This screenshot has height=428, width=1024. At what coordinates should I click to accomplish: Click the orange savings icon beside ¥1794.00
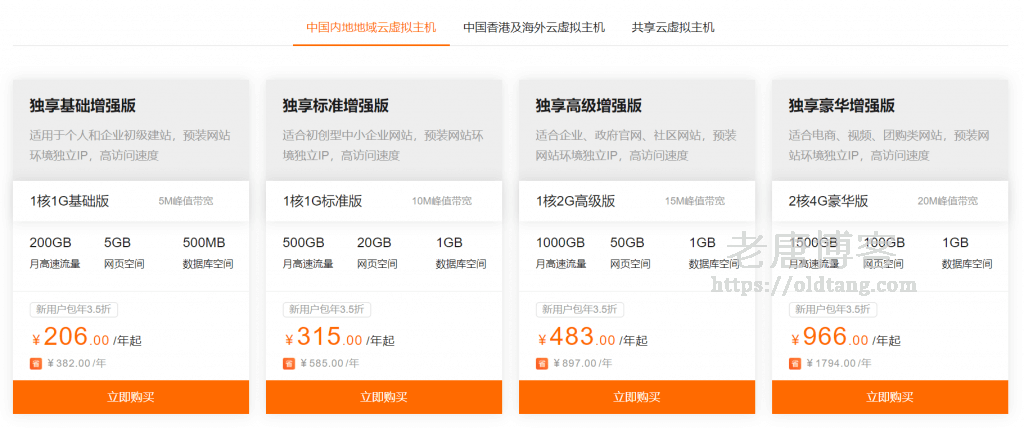(x=794, y=363)
